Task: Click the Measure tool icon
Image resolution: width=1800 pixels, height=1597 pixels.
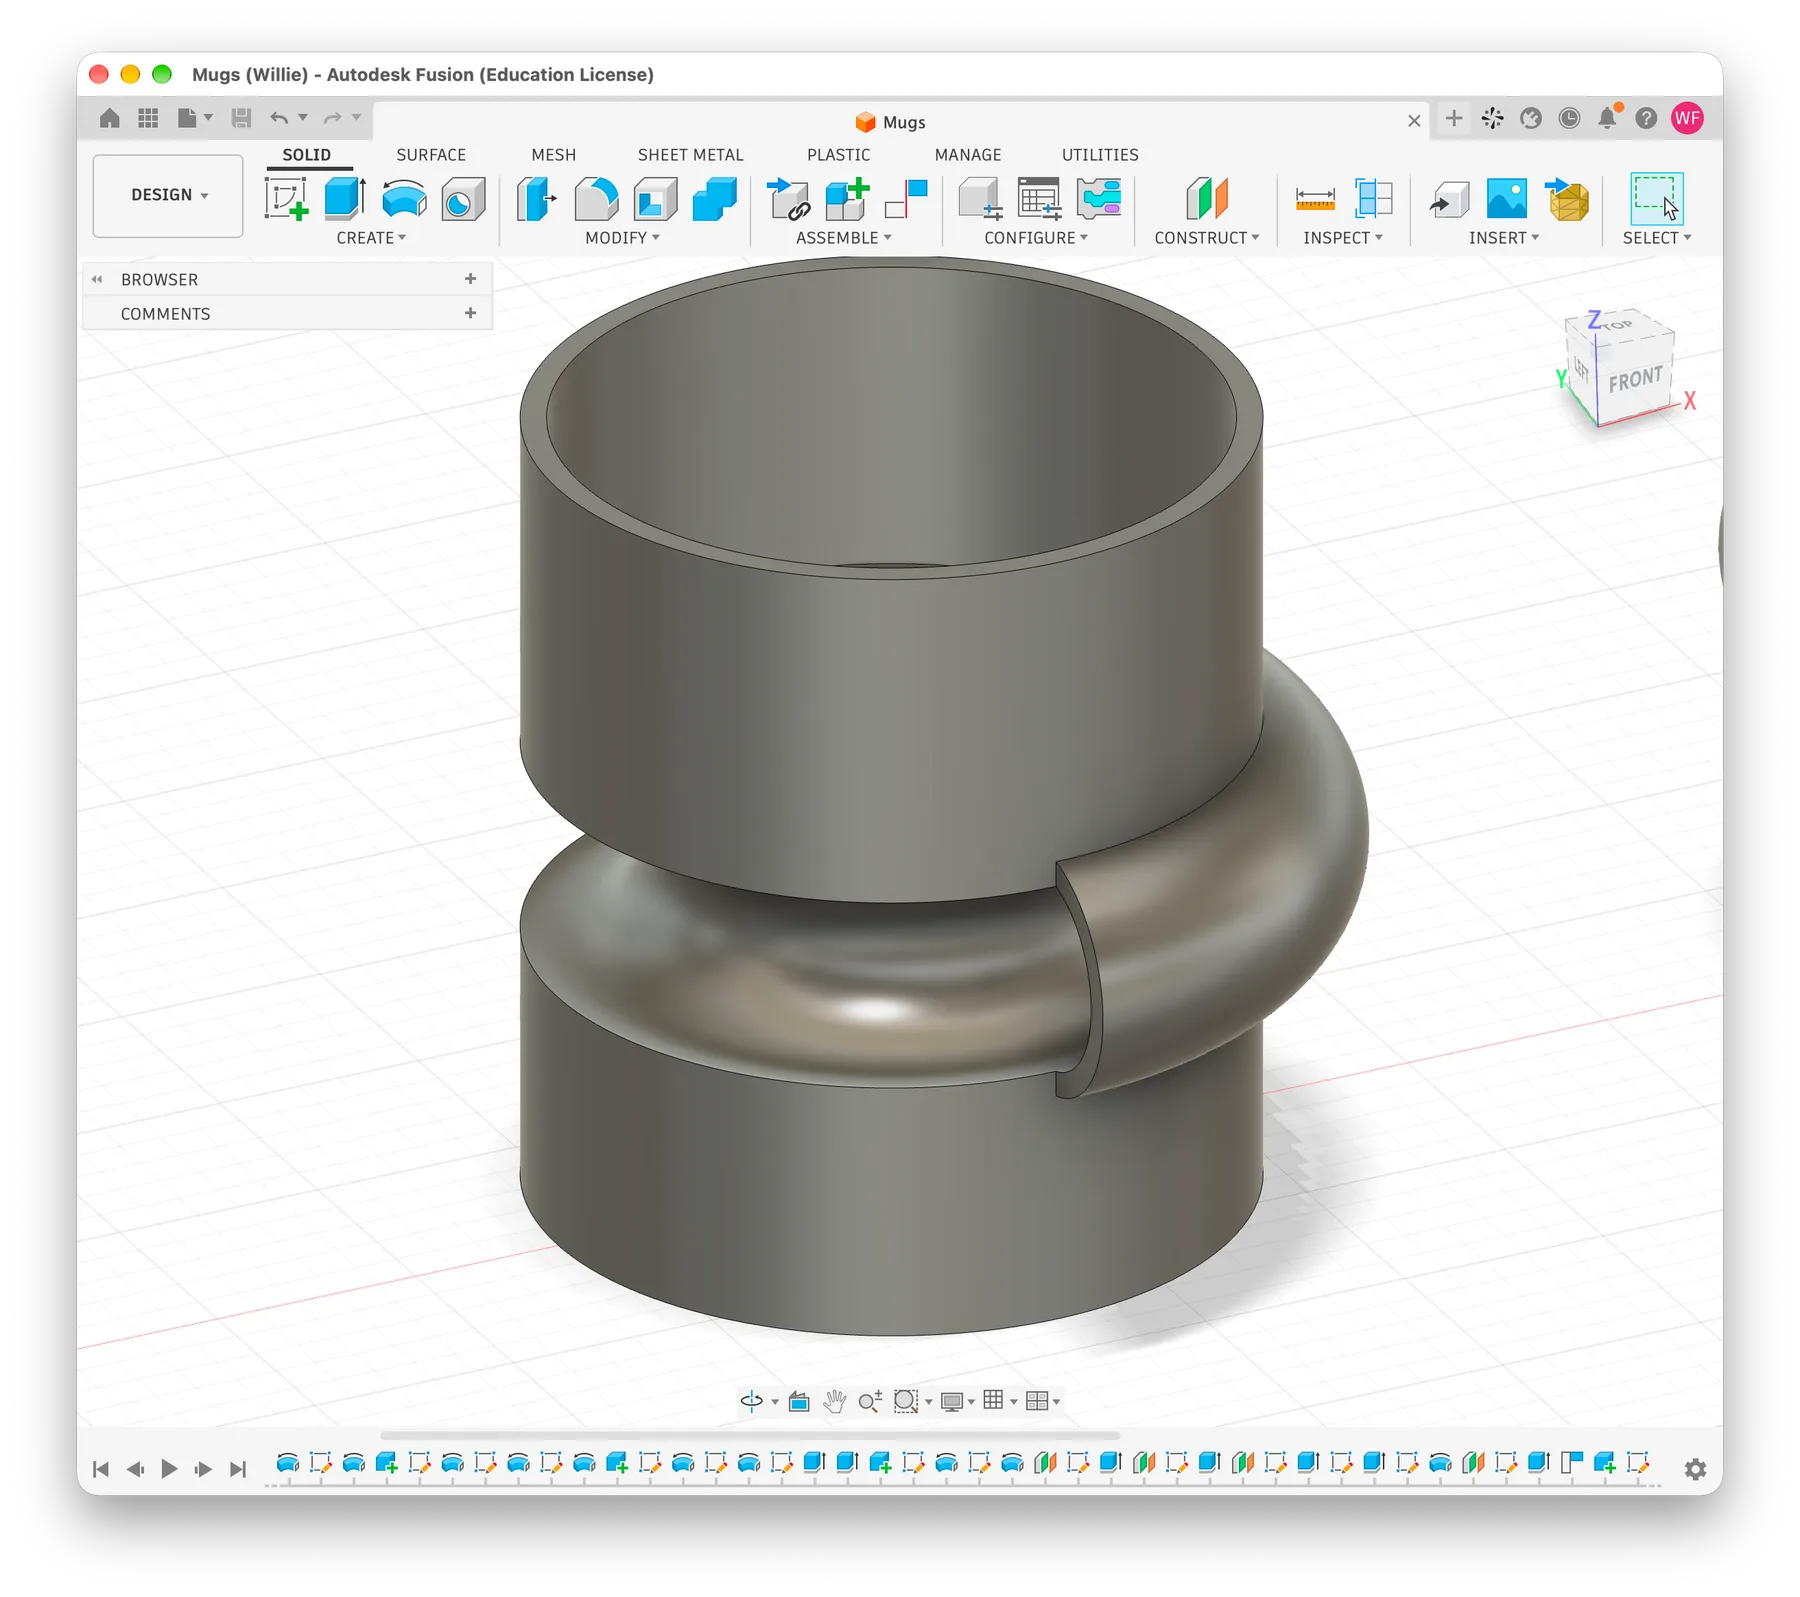Action: point(1315,198)
